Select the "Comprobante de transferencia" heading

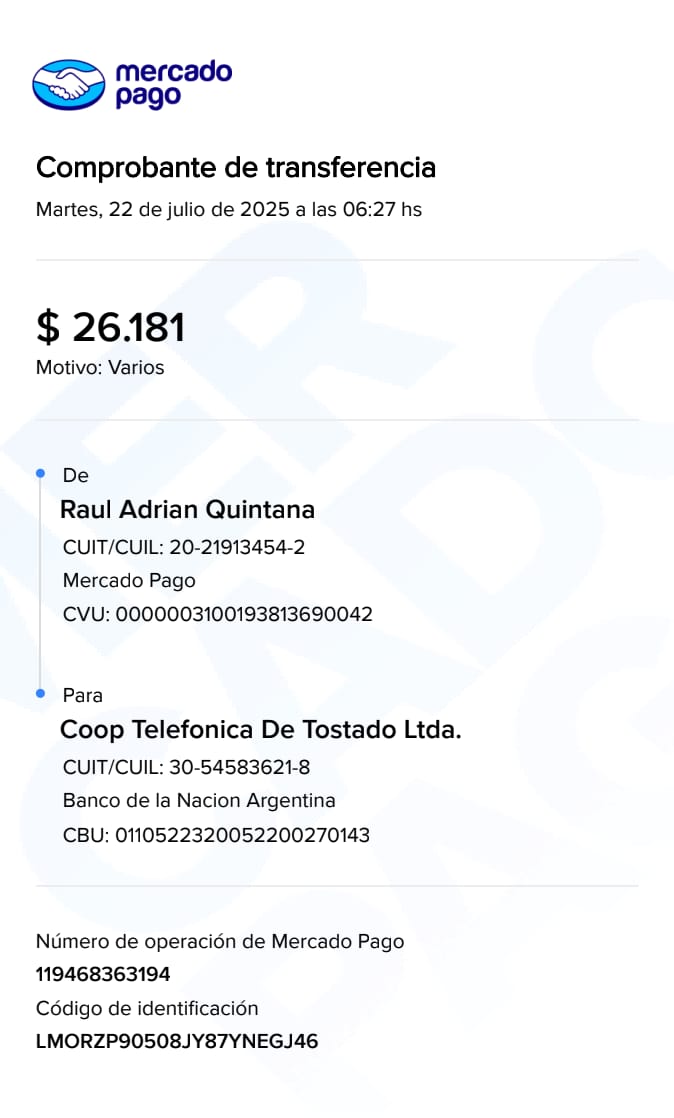tap(236, 167)
